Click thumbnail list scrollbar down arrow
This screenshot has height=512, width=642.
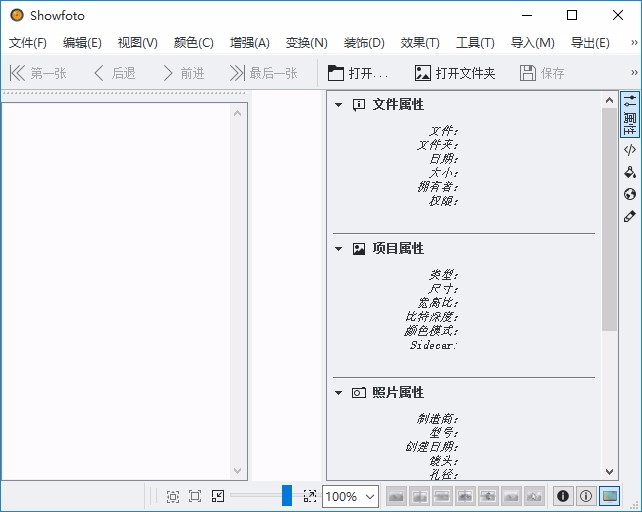coord(237,471)
